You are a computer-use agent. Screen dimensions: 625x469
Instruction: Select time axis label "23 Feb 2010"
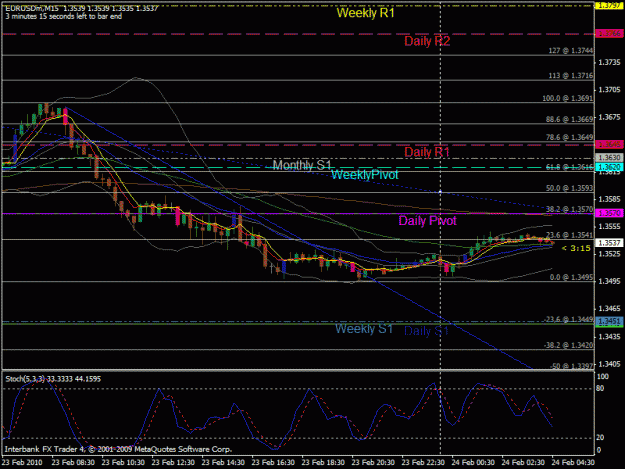coord(22,462)
